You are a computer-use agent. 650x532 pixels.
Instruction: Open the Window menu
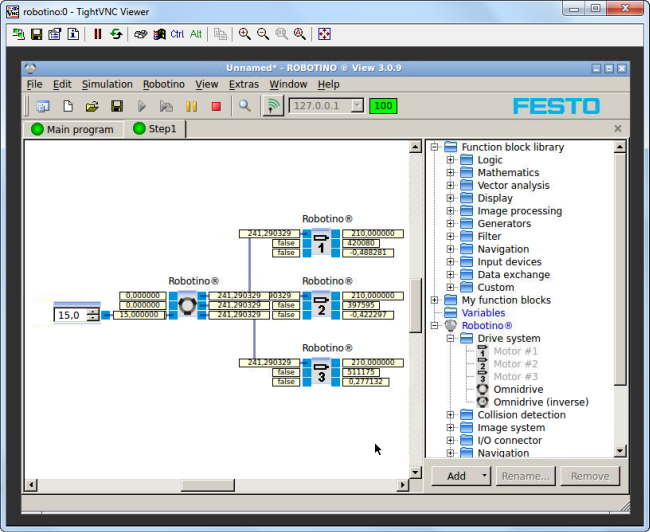tap(288, 84)
